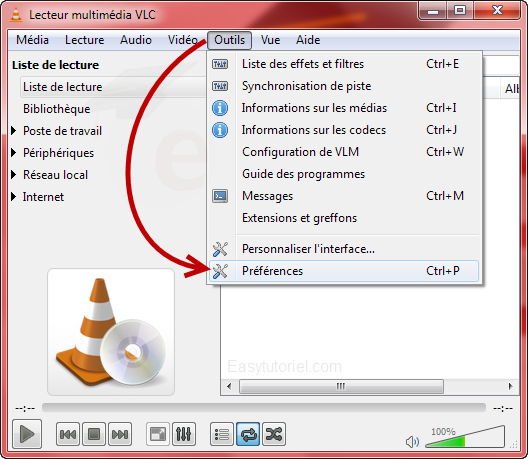Select Liste des effets et filtres
This screenshot has height=459, width=528.
click(344, 64)
